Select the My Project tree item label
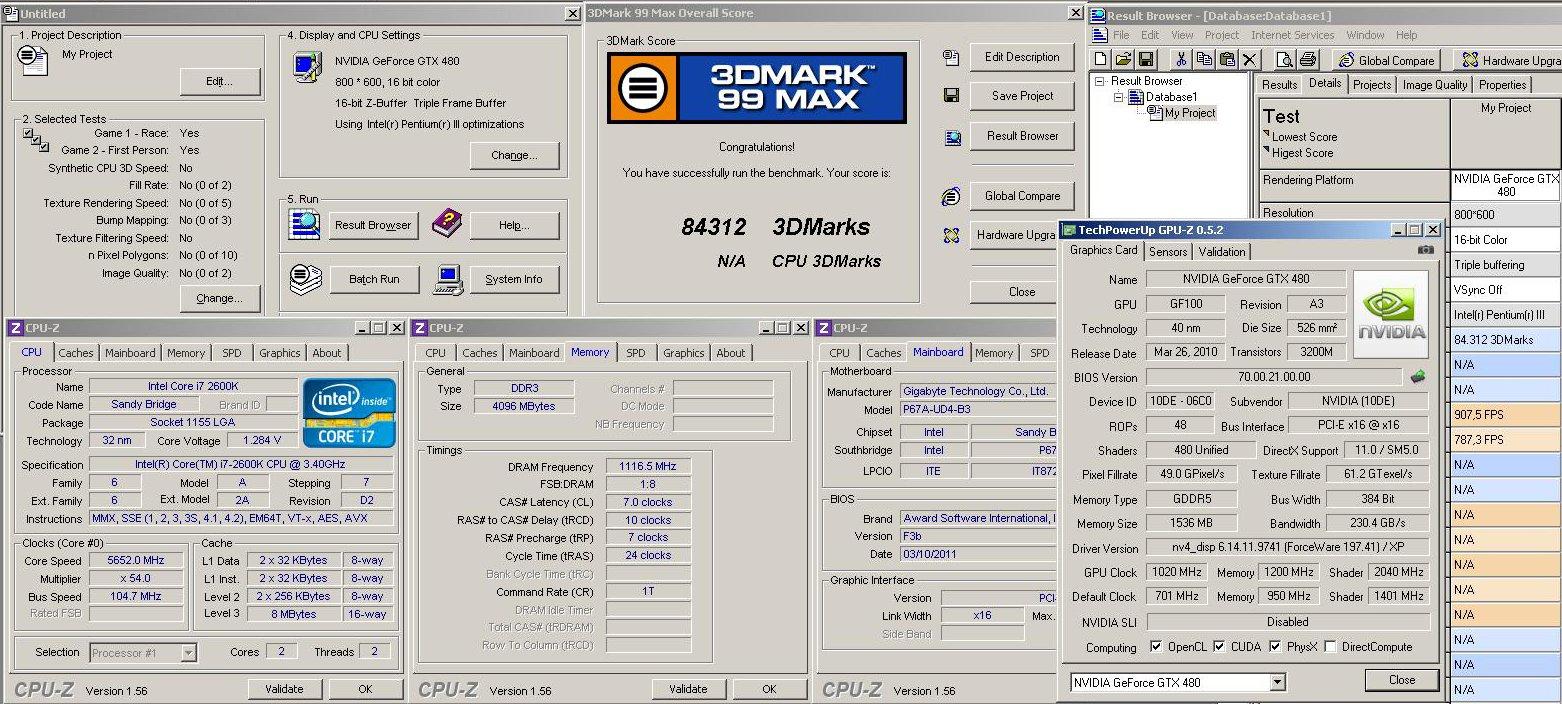 1190,113
